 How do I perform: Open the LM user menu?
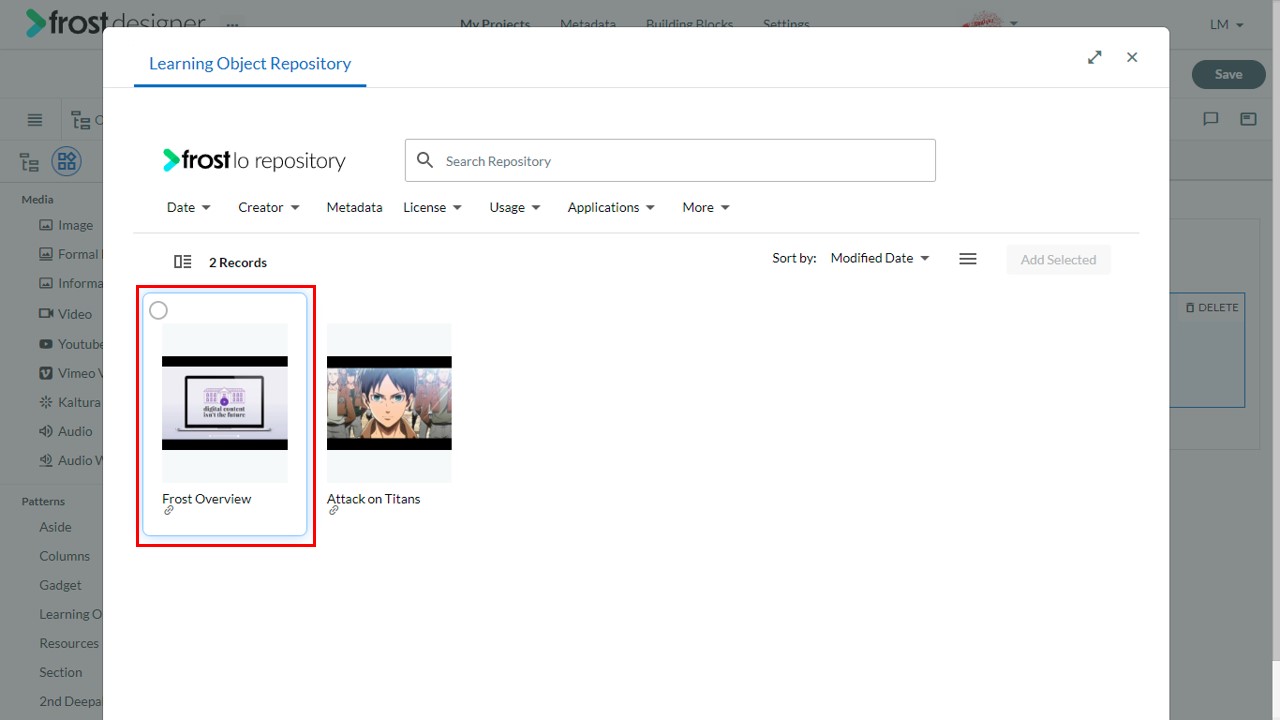pyautogui.click(x=1226, y=24)
